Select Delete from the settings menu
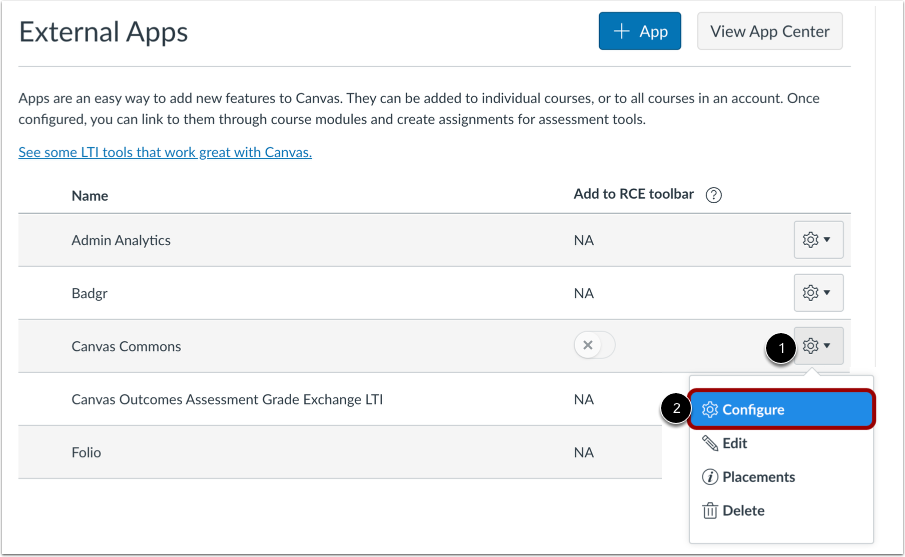This screenshot has height=557, width=905. click(x=733, y=511)
